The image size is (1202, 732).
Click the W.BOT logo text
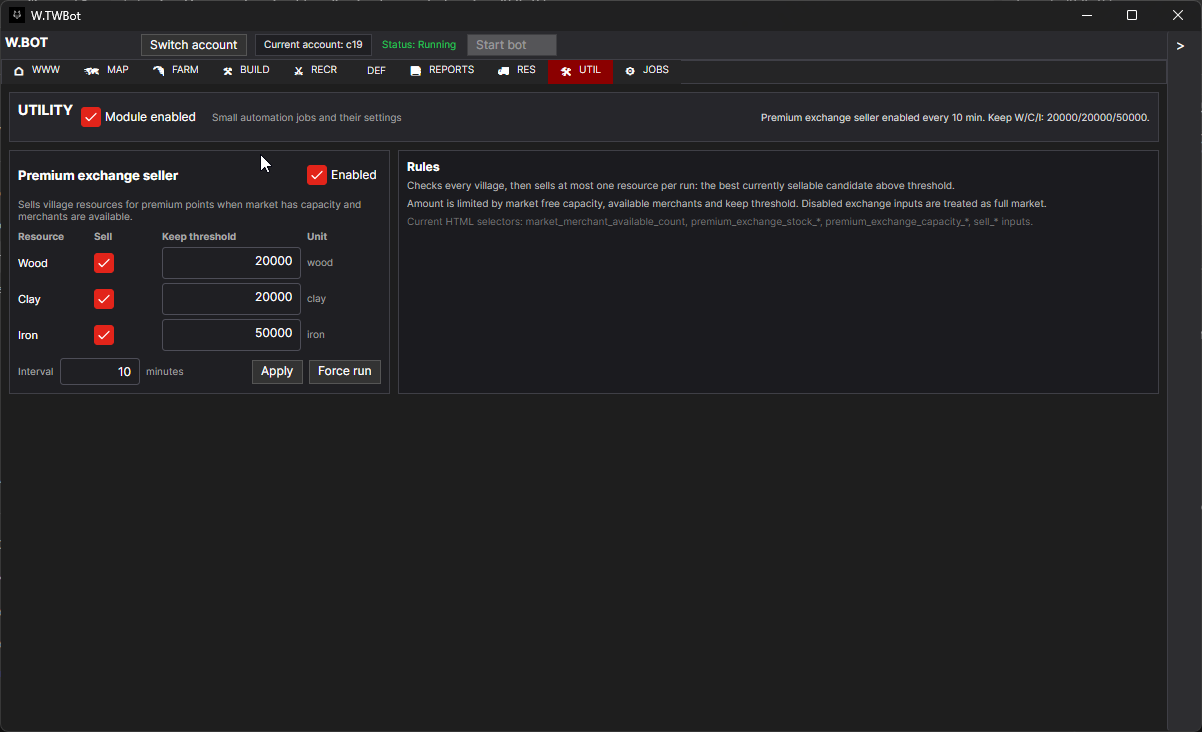pos(27,43)
